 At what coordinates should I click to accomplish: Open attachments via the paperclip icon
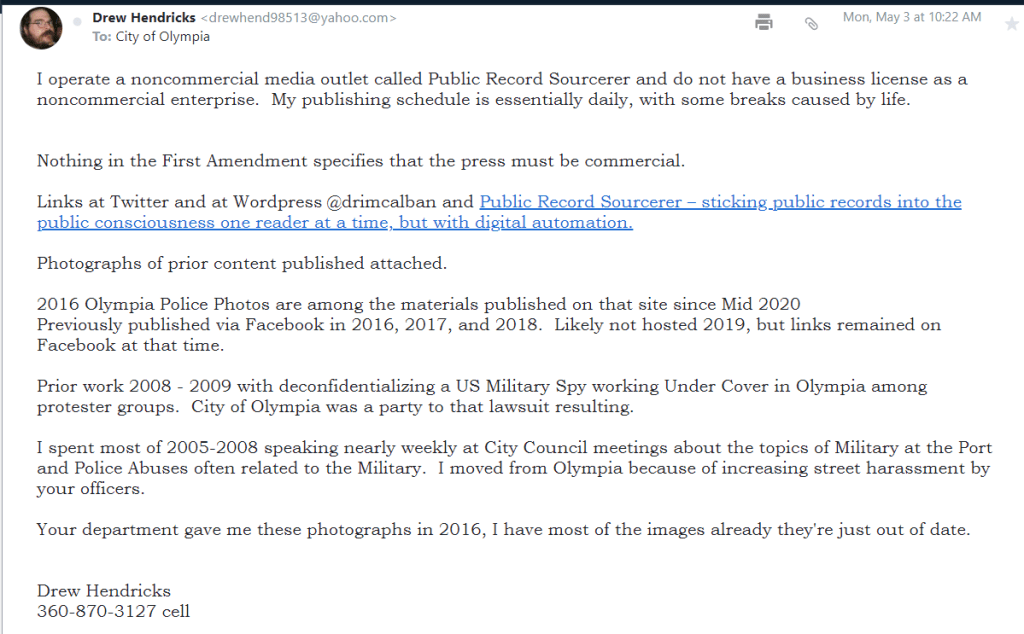(x=811, y=22)
